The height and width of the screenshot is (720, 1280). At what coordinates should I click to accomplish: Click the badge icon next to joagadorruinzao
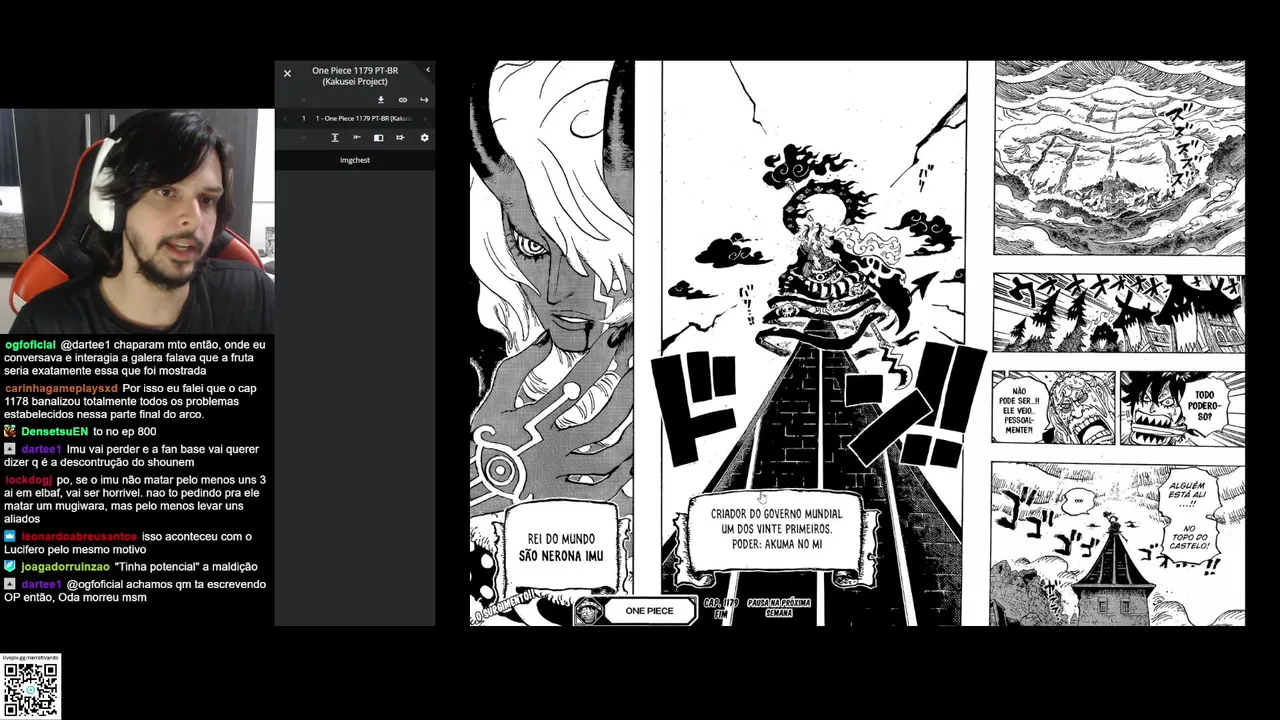10,567
